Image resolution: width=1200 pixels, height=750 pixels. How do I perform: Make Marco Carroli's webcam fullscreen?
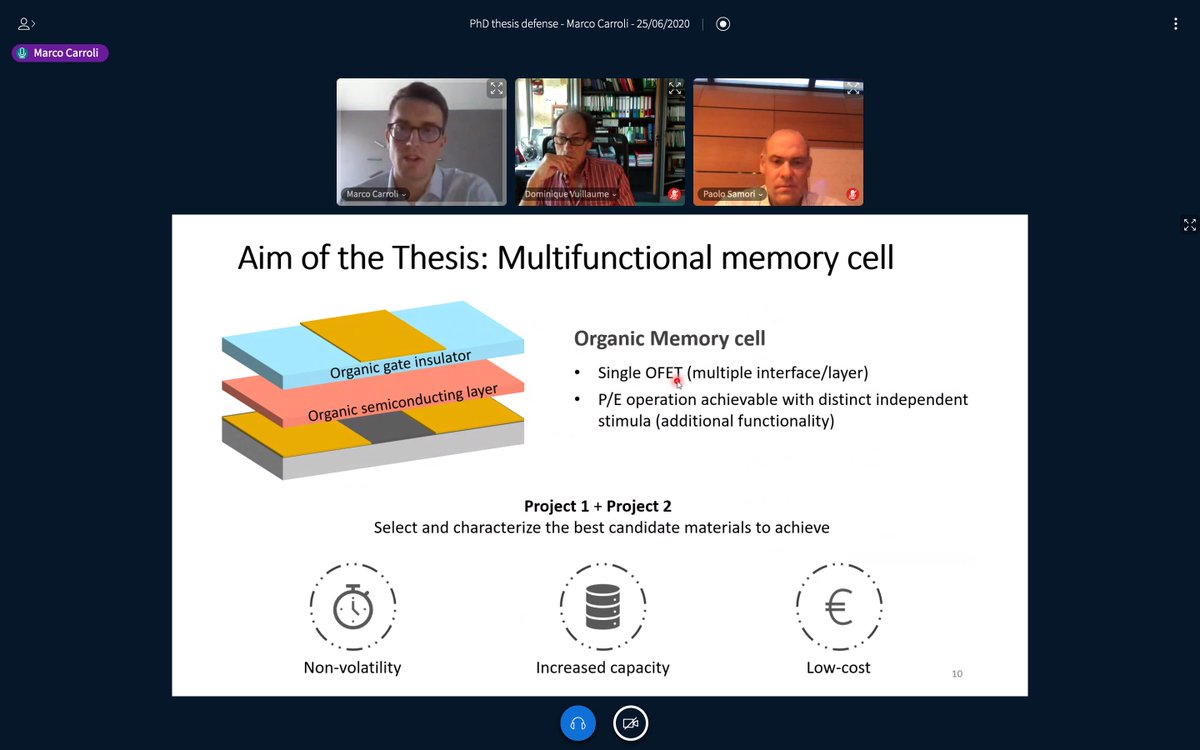(496, 88)
